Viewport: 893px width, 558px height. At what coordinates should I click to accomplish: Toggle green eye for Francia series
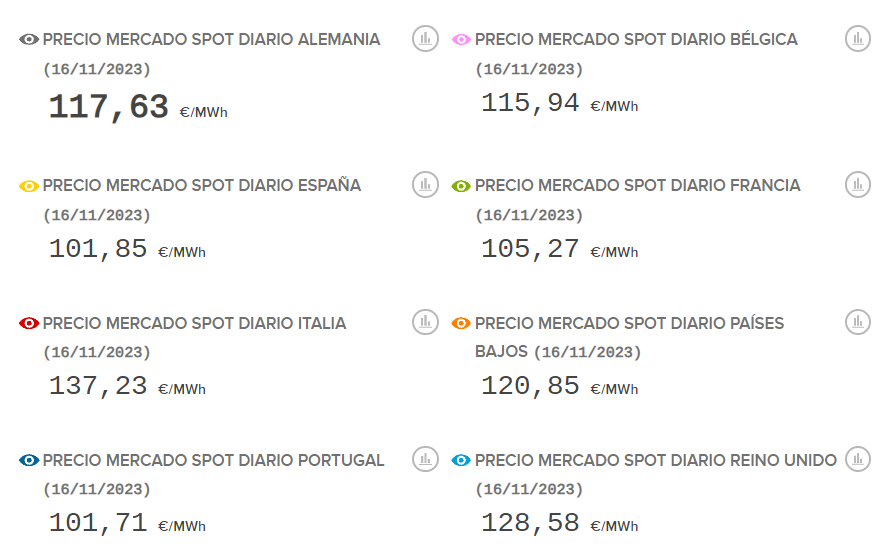click(461, 186)
